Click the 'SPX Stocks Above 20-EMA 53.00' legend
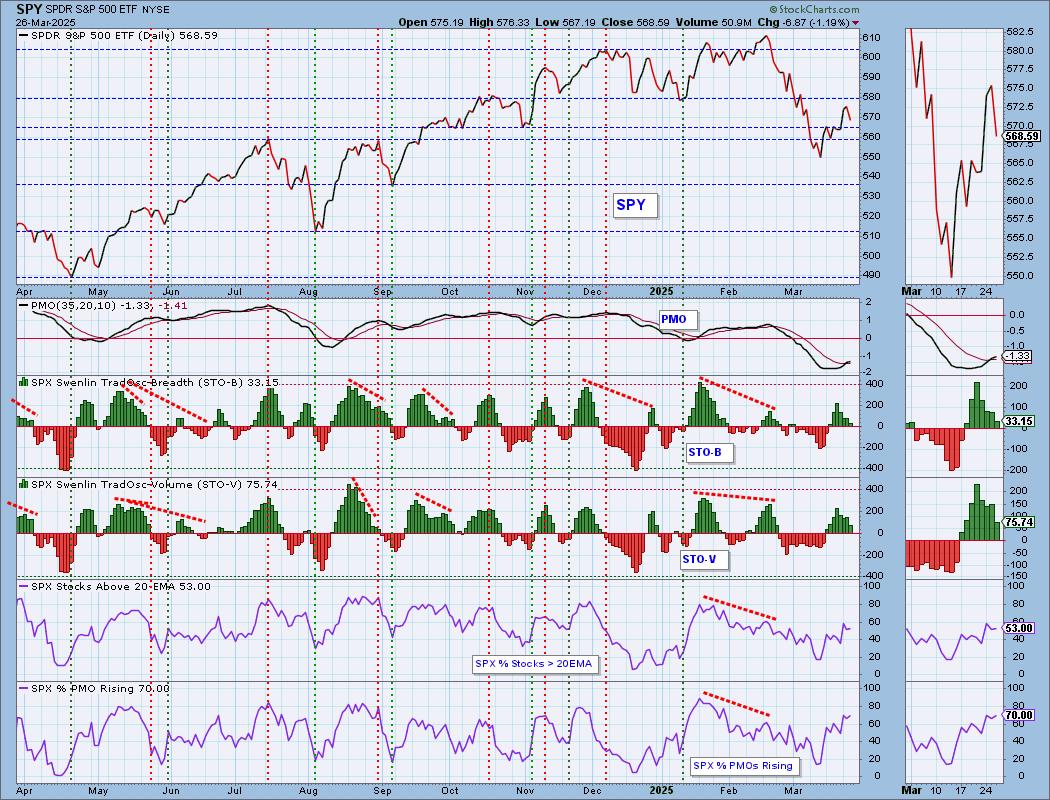The width and height of the screenshot is (1050, 800). click(121, 586)
